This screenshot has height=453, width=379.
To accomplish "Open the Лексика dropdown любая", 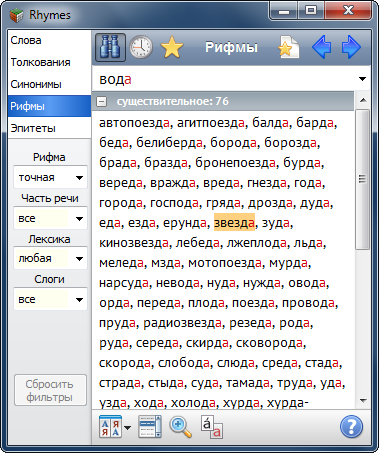I will click(x=50, y=258).
